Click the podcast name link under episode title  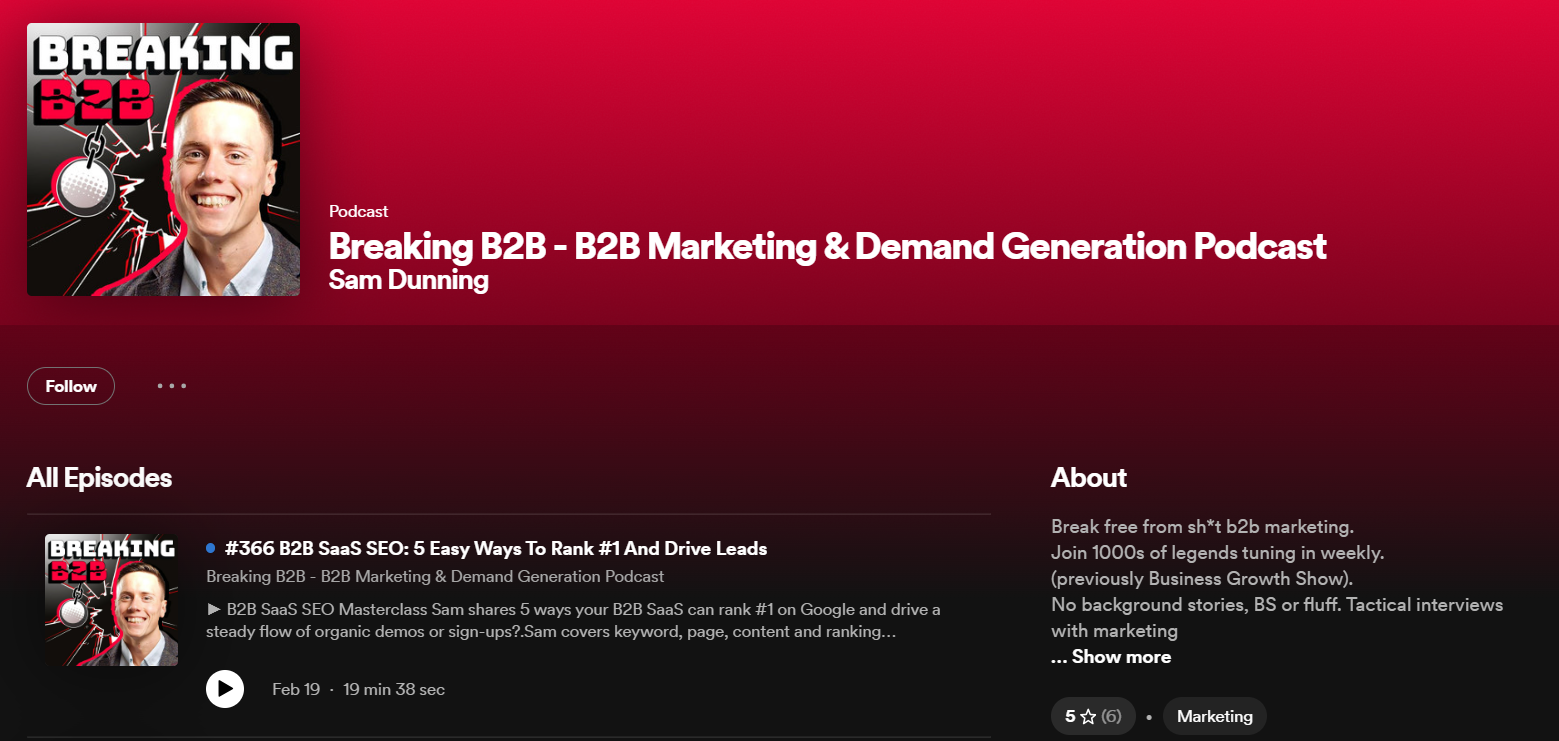tap(435, 577)
